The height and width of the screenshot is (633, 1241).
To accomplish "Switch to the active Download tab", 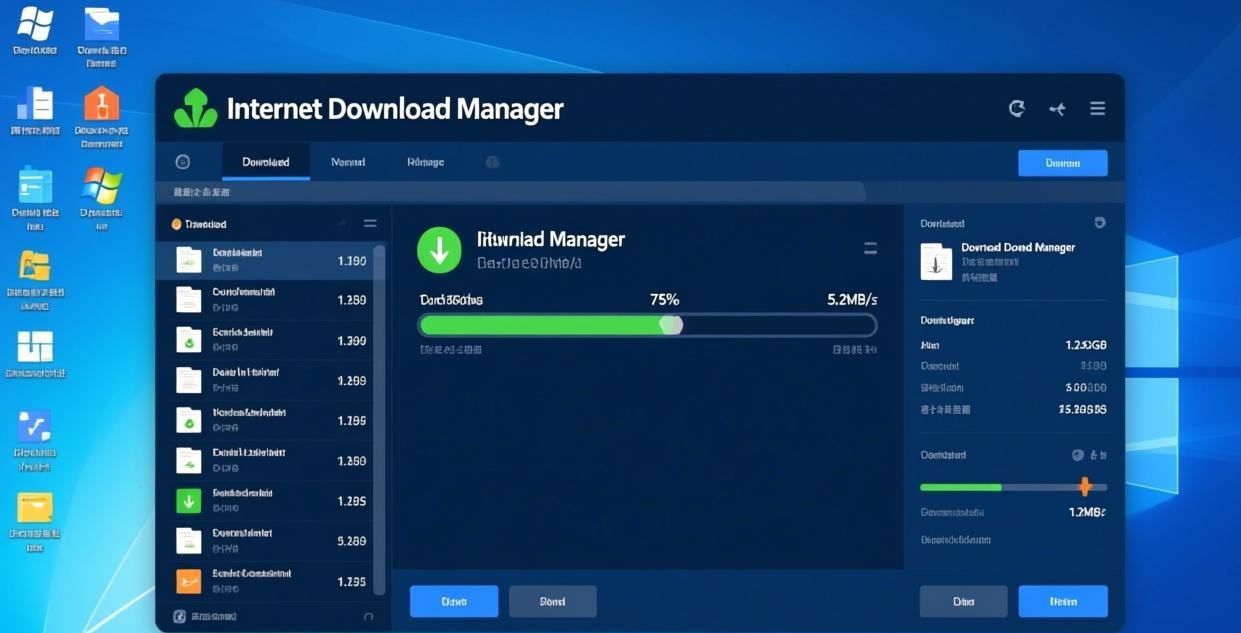I will click(266, 162).
